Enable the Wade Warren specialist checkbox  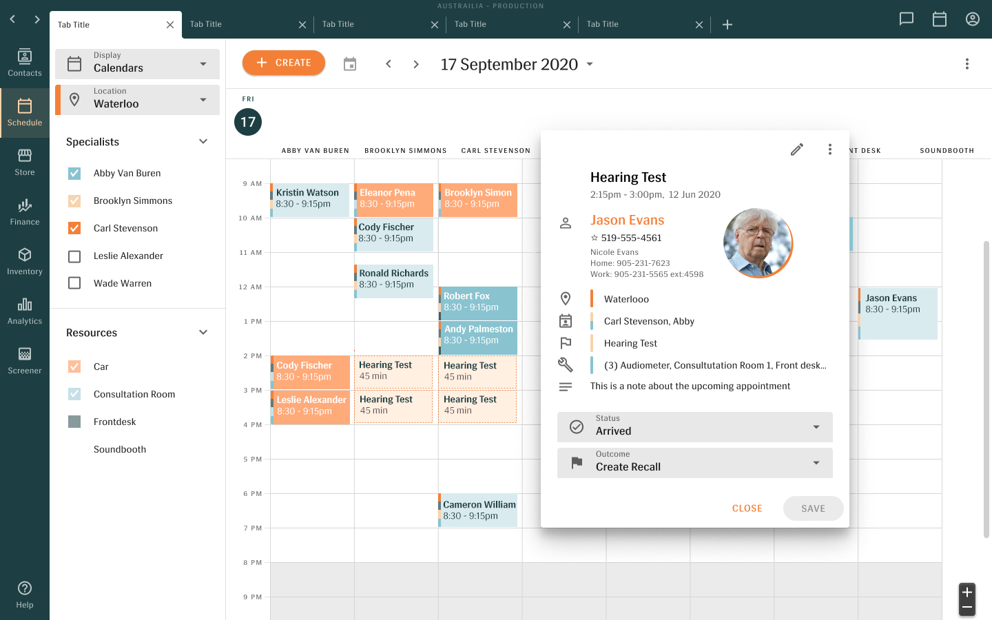pos(74,284)
